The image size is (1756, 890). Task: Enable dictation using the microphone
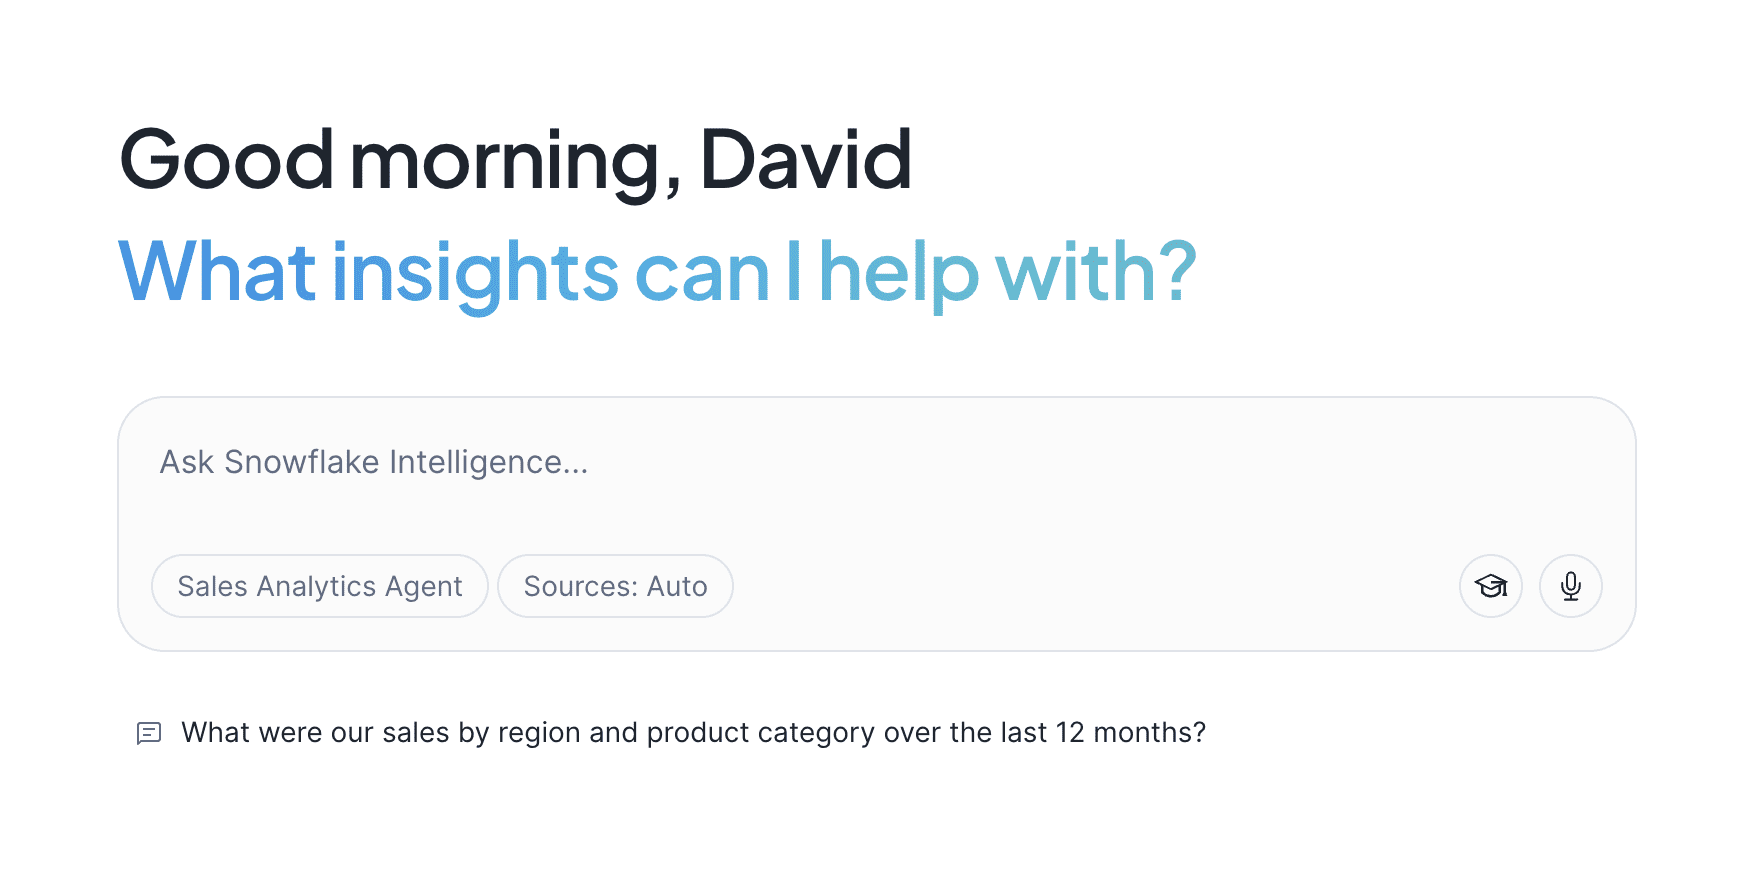pyautogui.click(x=1570, y=586)
